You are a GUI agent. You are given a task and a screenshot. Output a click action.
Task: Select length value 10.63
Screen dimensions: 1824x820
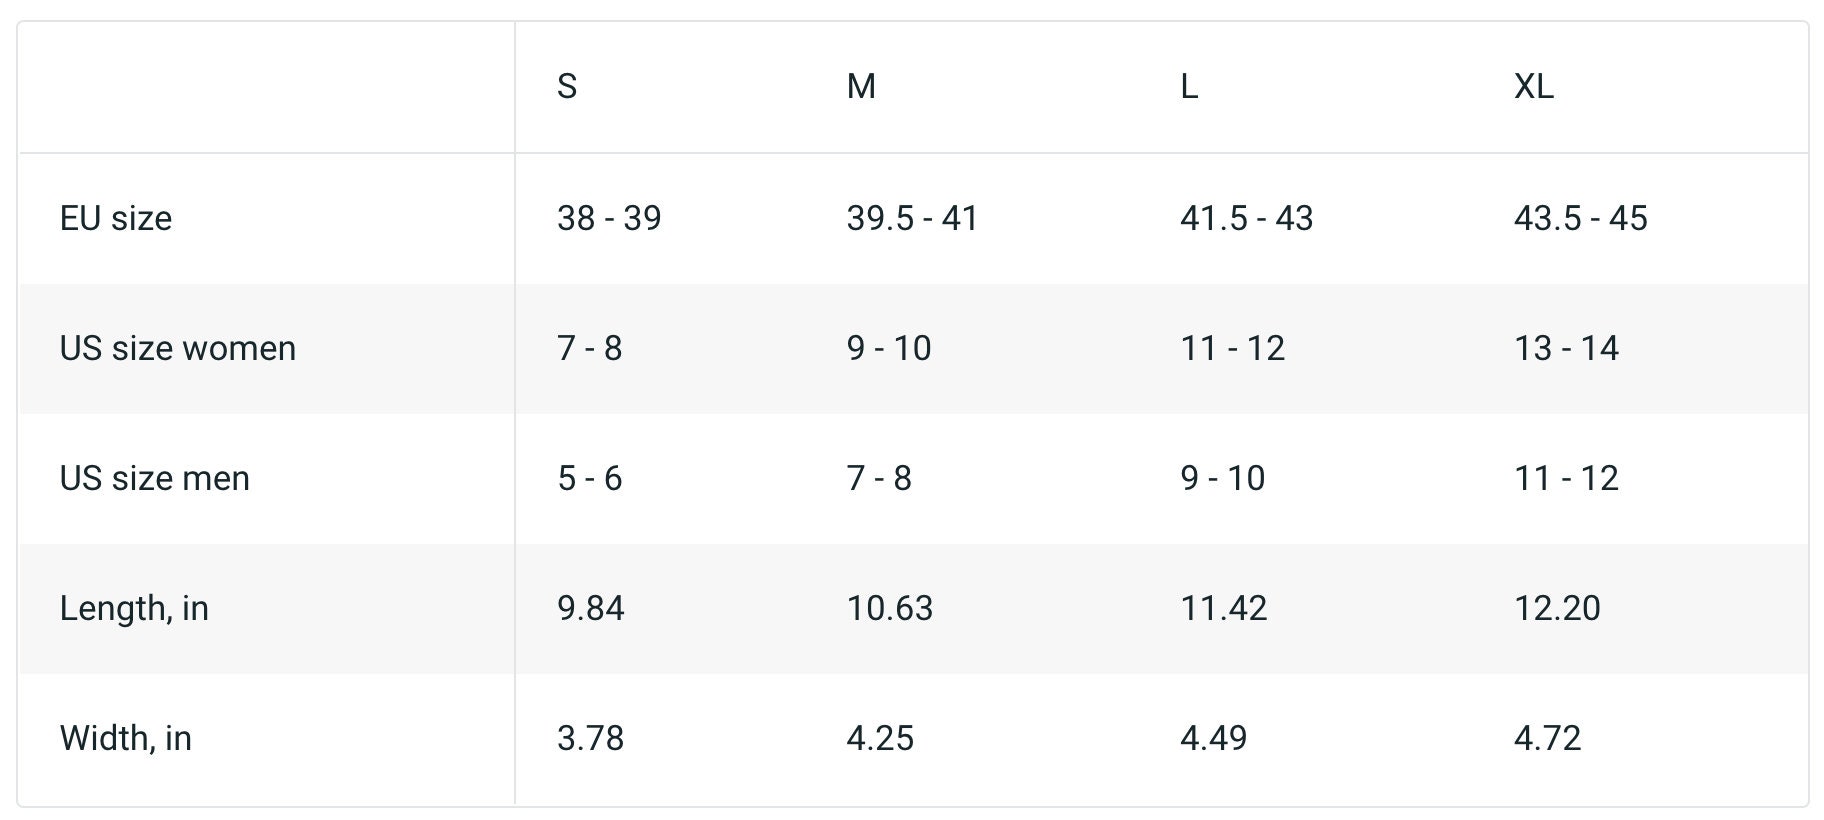890,608
